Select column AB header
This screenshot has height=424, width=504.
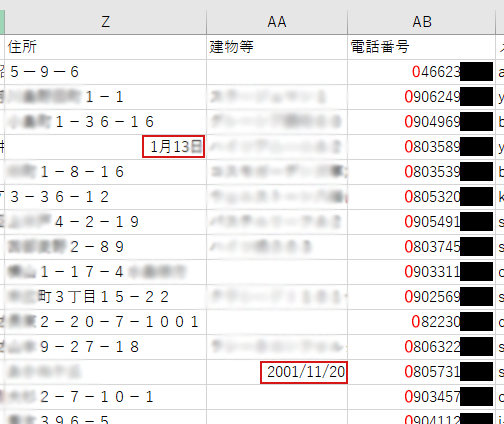point(422,22)
